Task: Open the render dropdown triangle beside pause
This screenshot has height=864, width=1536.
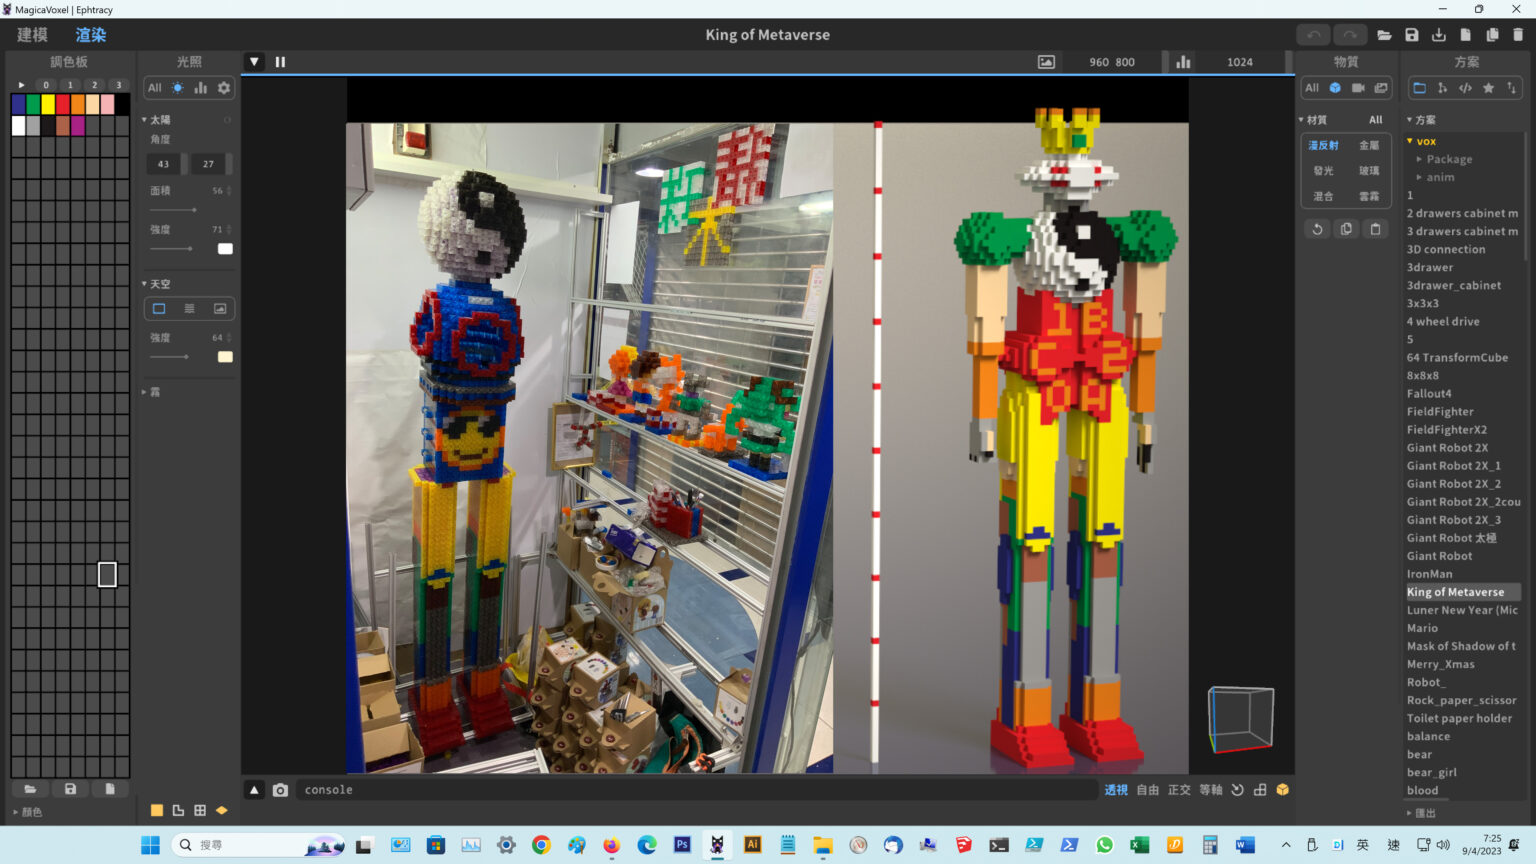Action: tap(254, 62)
